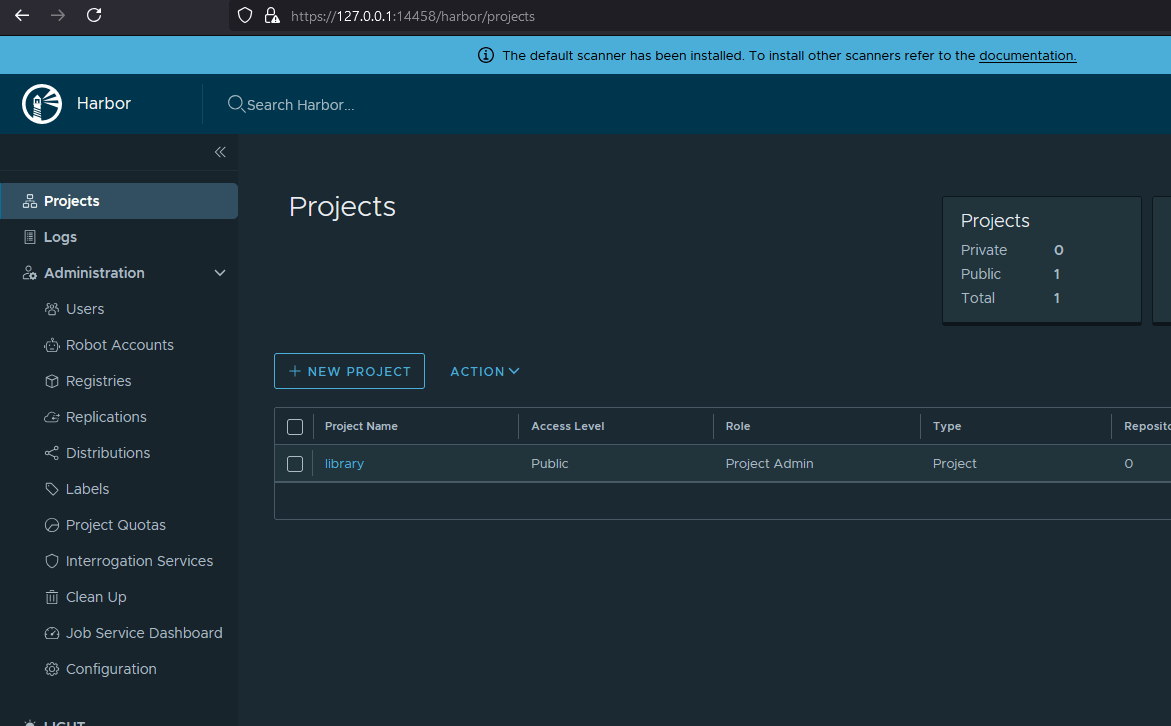Click the Project Admin role cell
The image size is (1171, 726).
tap(769, 464)
